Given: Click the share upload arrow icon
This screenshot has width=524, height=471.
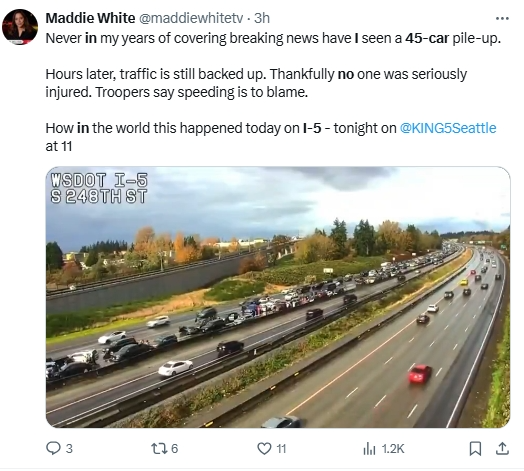Looking at the screenshot, I should click(x=502, y=448).
